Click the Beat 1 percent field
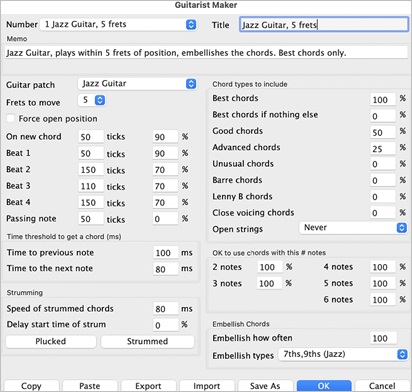This screenshot has height=392, width=412. coord(165,153)
